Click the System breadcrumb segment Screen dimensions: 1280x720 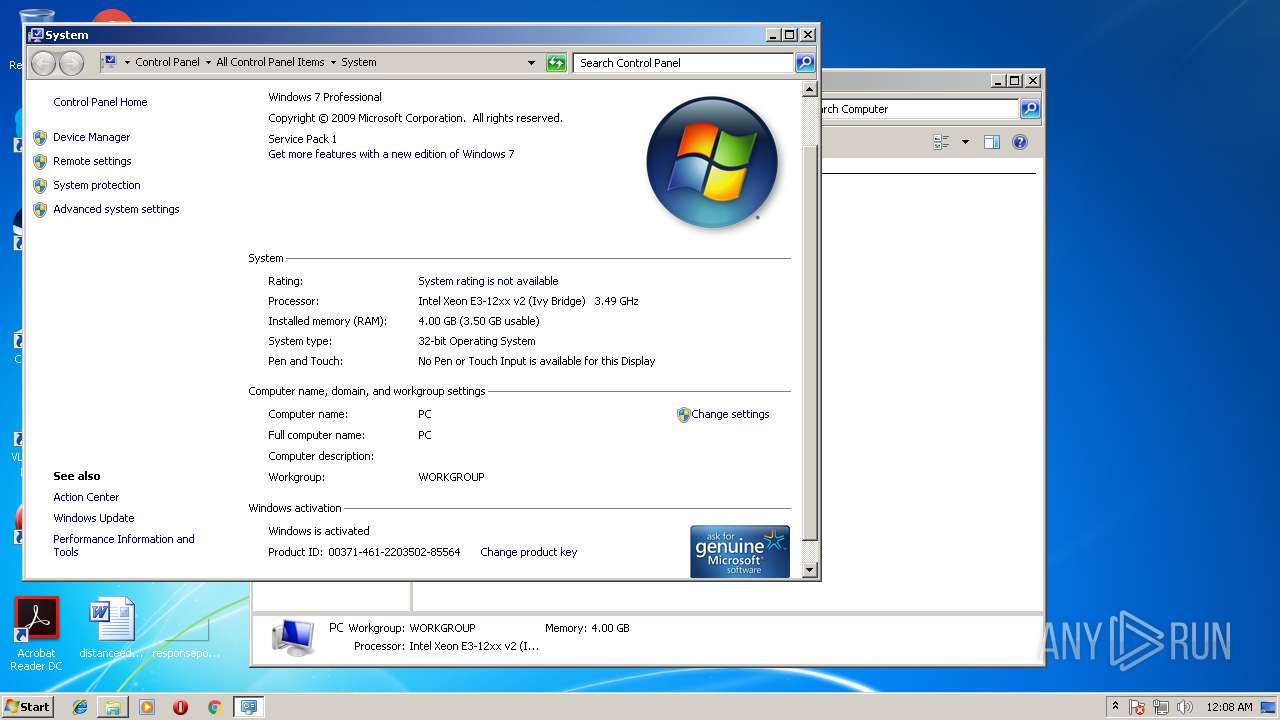[359, 62]
